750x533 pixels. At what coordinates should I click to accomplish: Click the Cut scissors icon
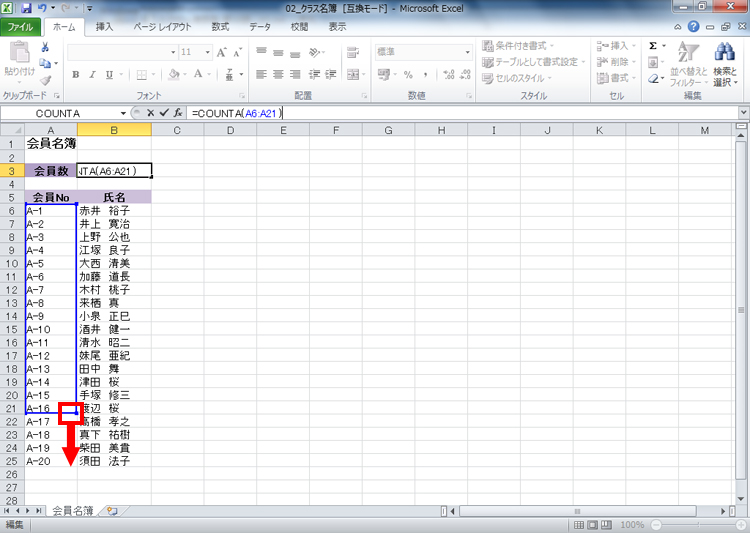pos(45,47)
